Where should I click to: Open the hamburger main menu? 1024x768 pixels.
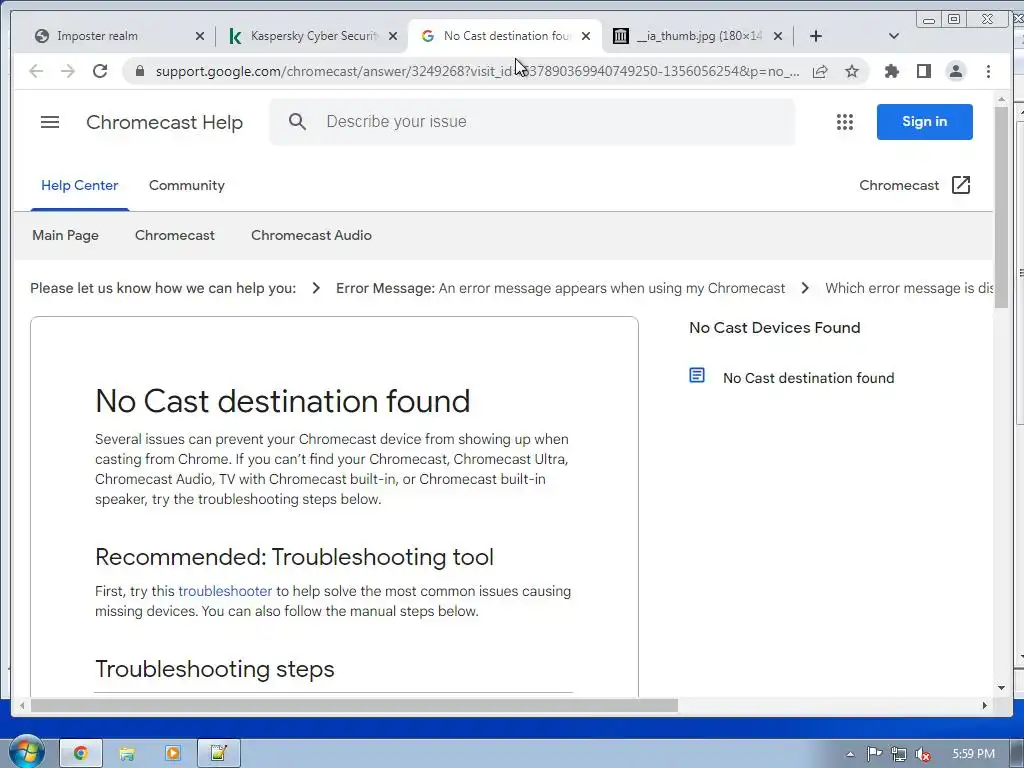[x=50, y=122]
